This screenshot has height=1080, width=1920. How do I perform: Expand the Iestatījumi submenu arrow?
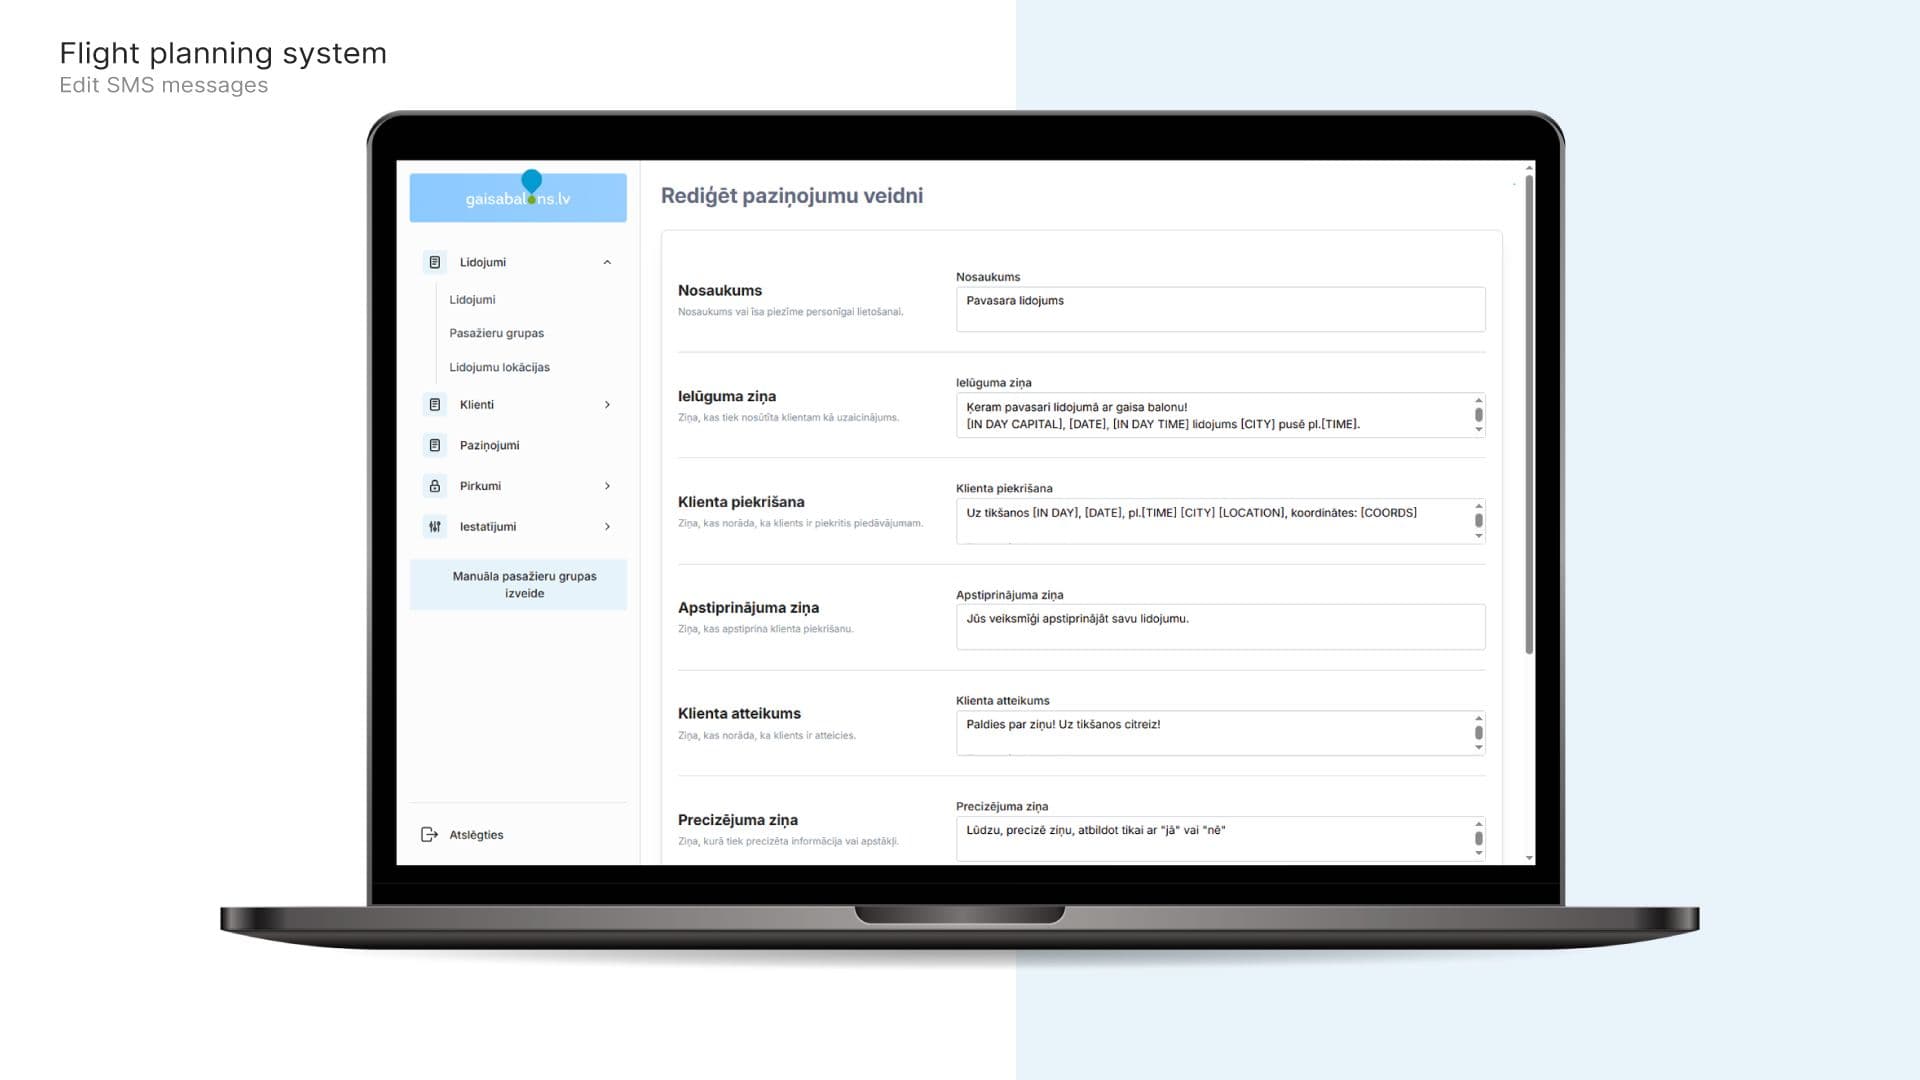coord(607,527)
